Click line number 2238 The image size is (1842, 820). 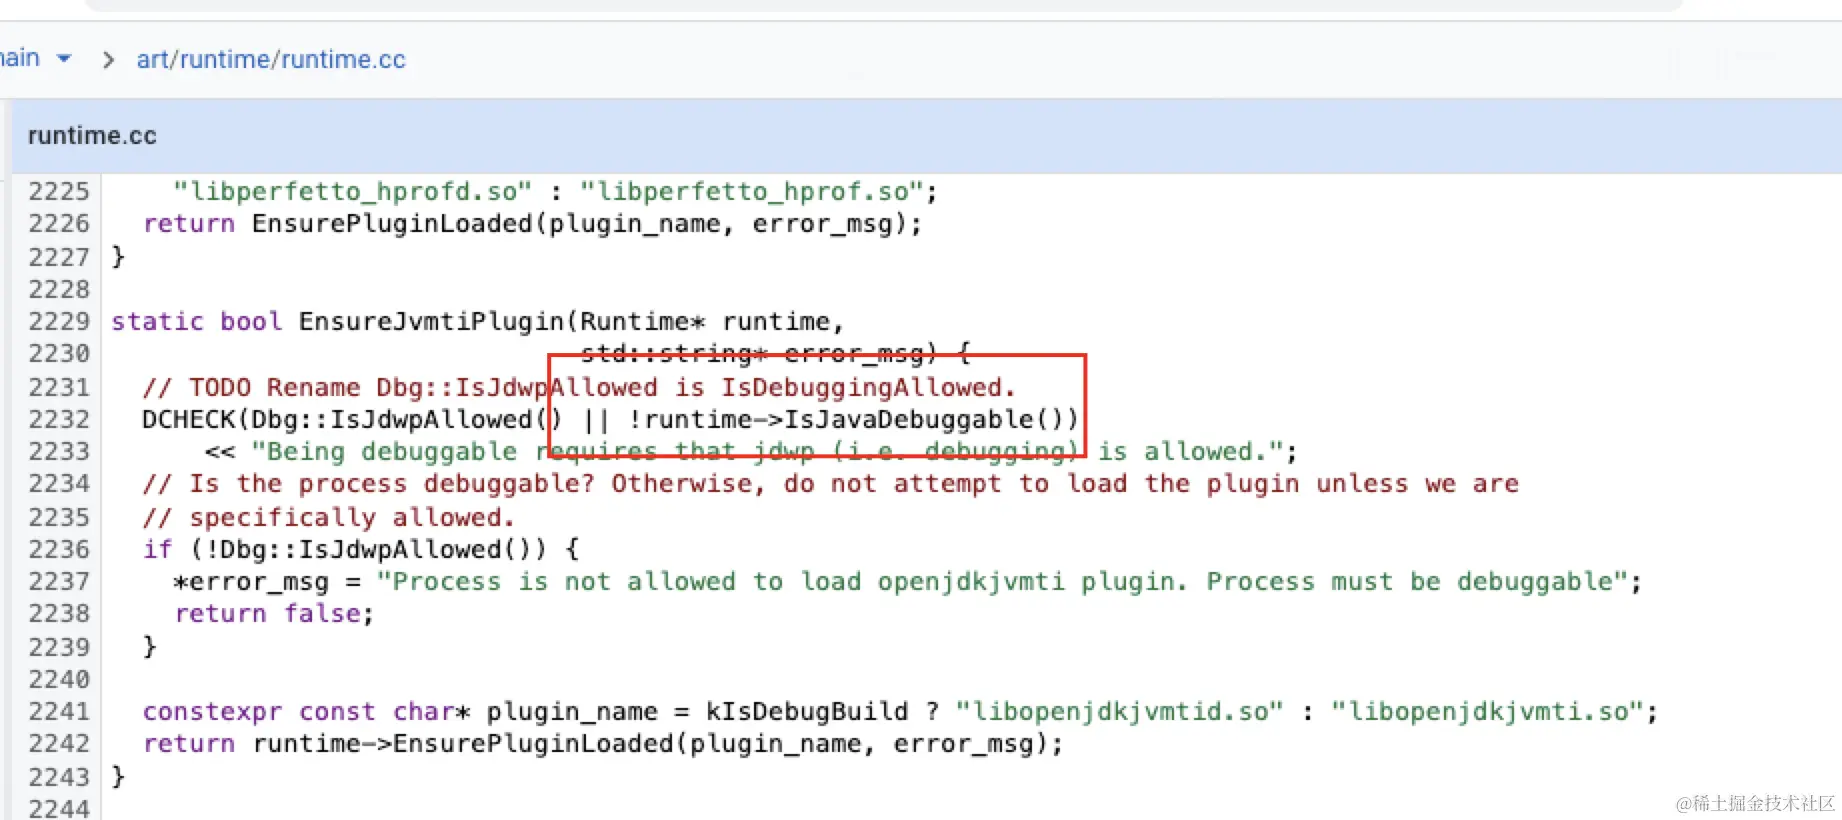point(59,613)
